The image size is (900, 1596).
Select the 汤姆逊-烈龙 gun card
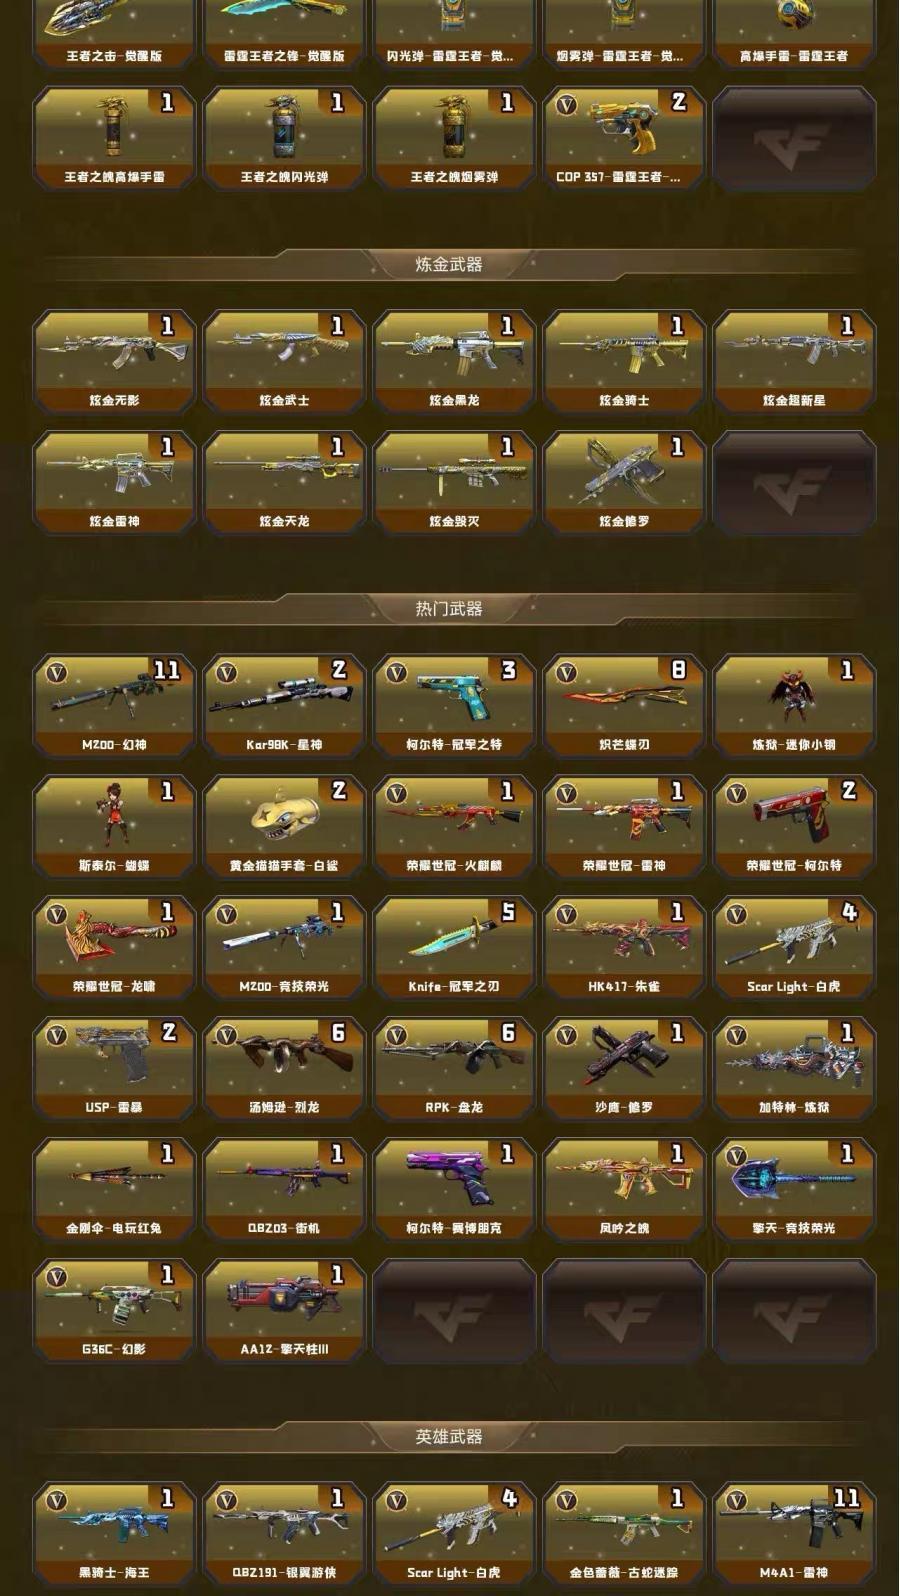click(284, 1069)
